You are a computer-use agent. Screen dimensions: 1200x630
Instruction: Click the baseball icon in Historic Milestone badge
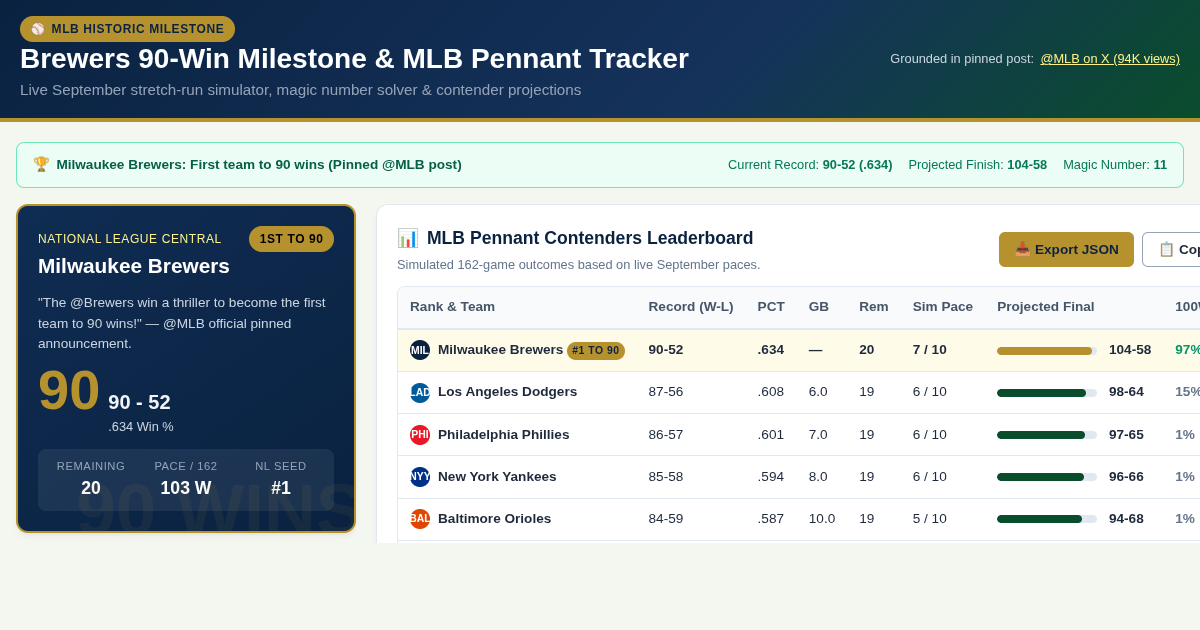(x=38, y=29)
